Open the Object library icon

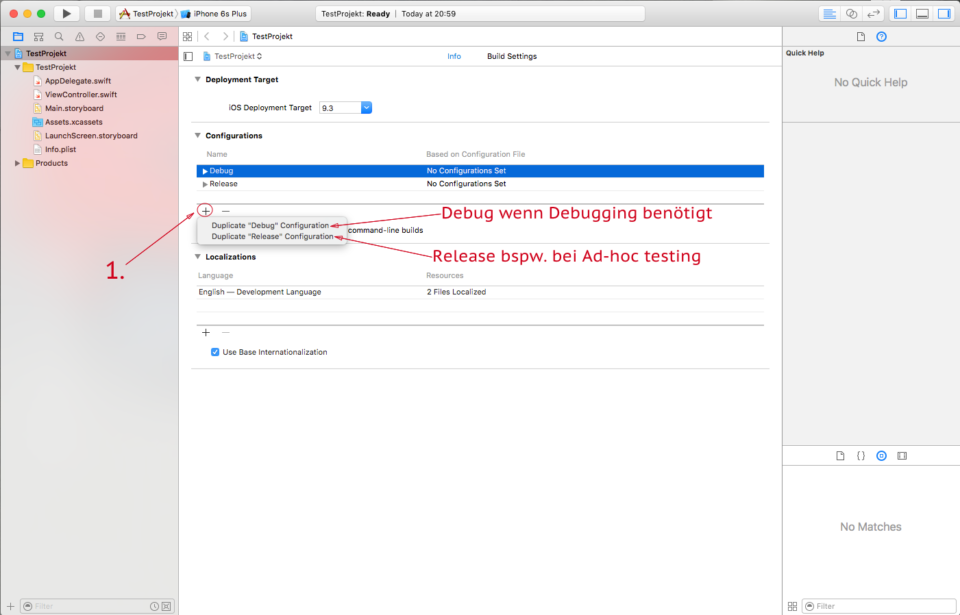(881, 456)
